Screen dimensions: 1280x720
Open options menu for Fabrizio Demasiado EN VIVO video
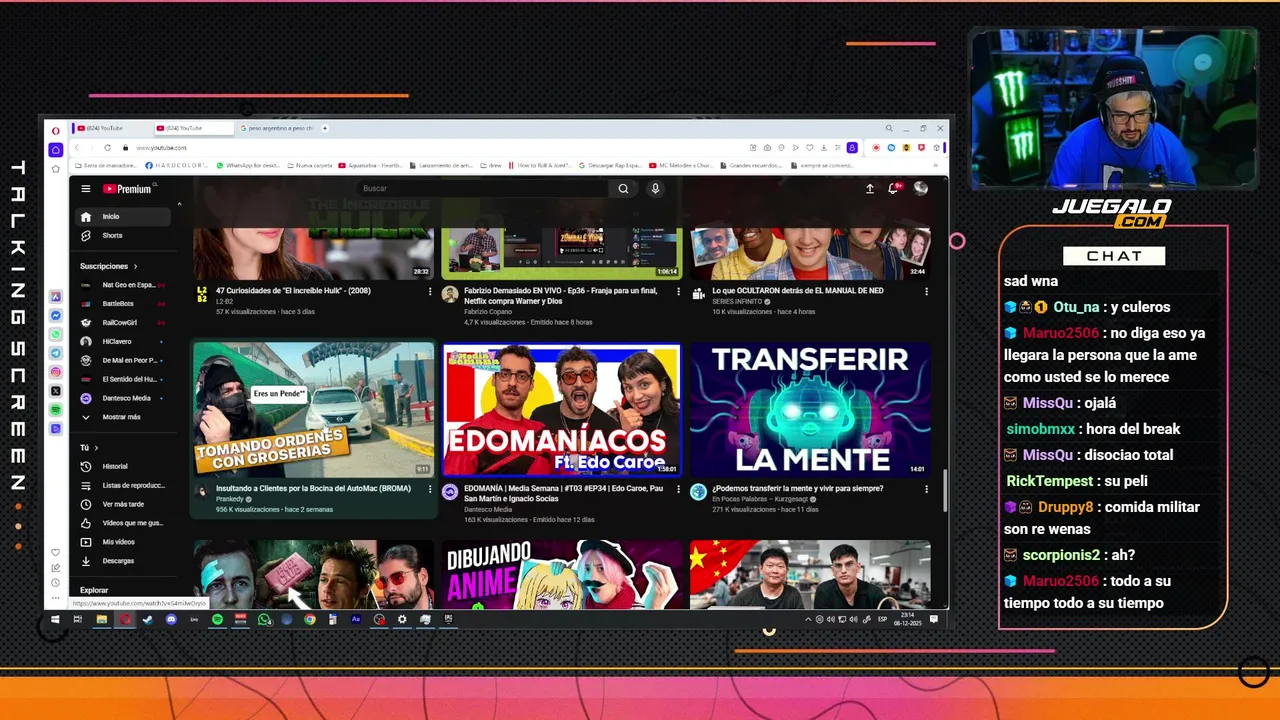point(679,292)
